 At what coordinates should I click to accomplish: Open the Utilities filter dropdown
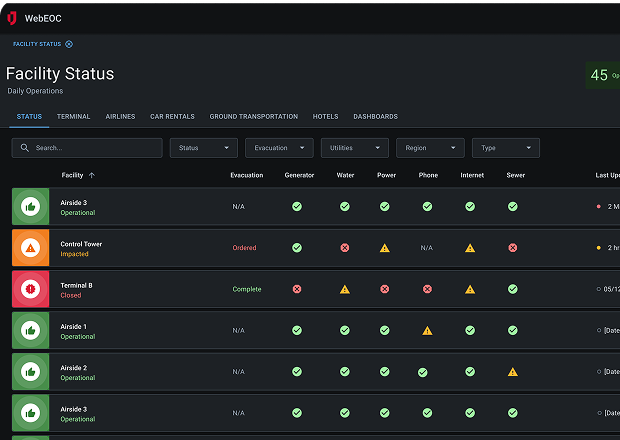coord(354,148)
